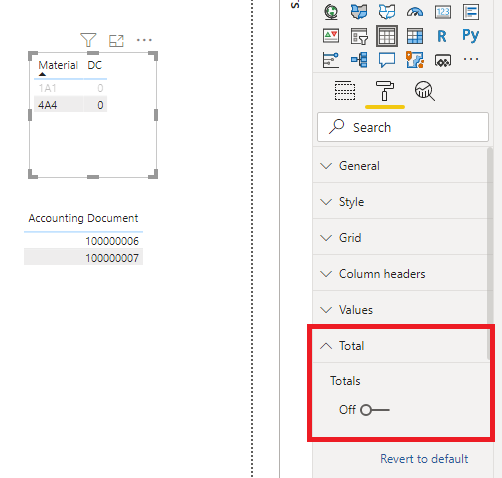
Task: Select the Filled map visual
Action: tap(359, 12)
